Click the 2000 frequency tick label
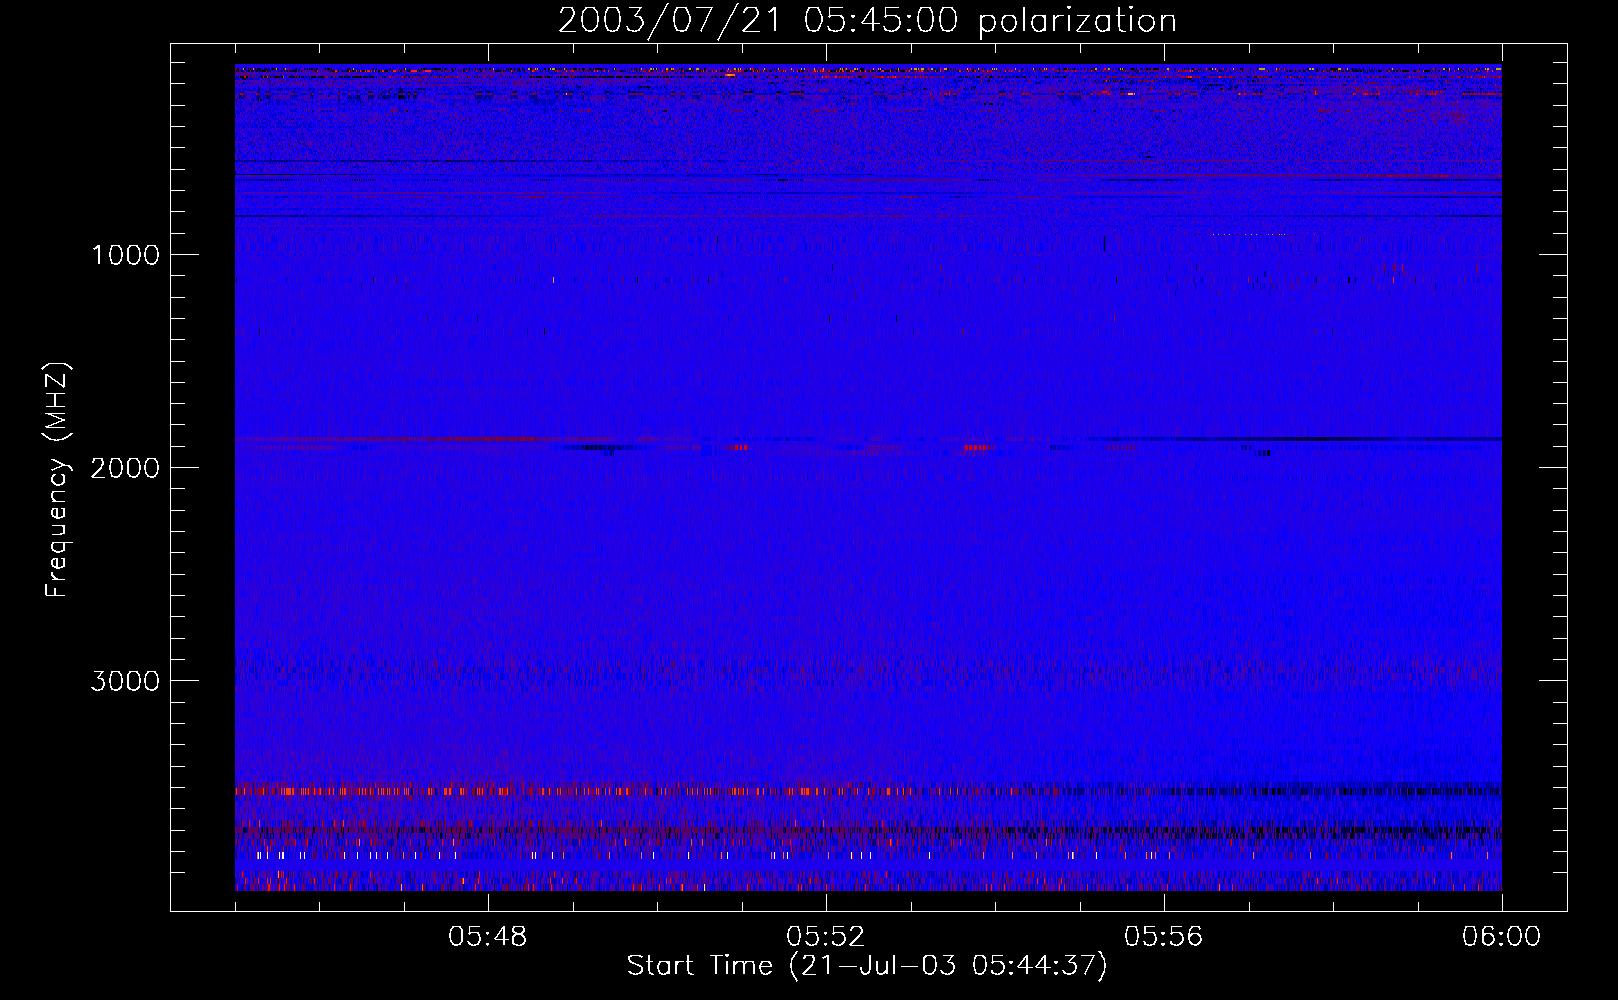The image size is (1618, 1000). pos(125,468)
